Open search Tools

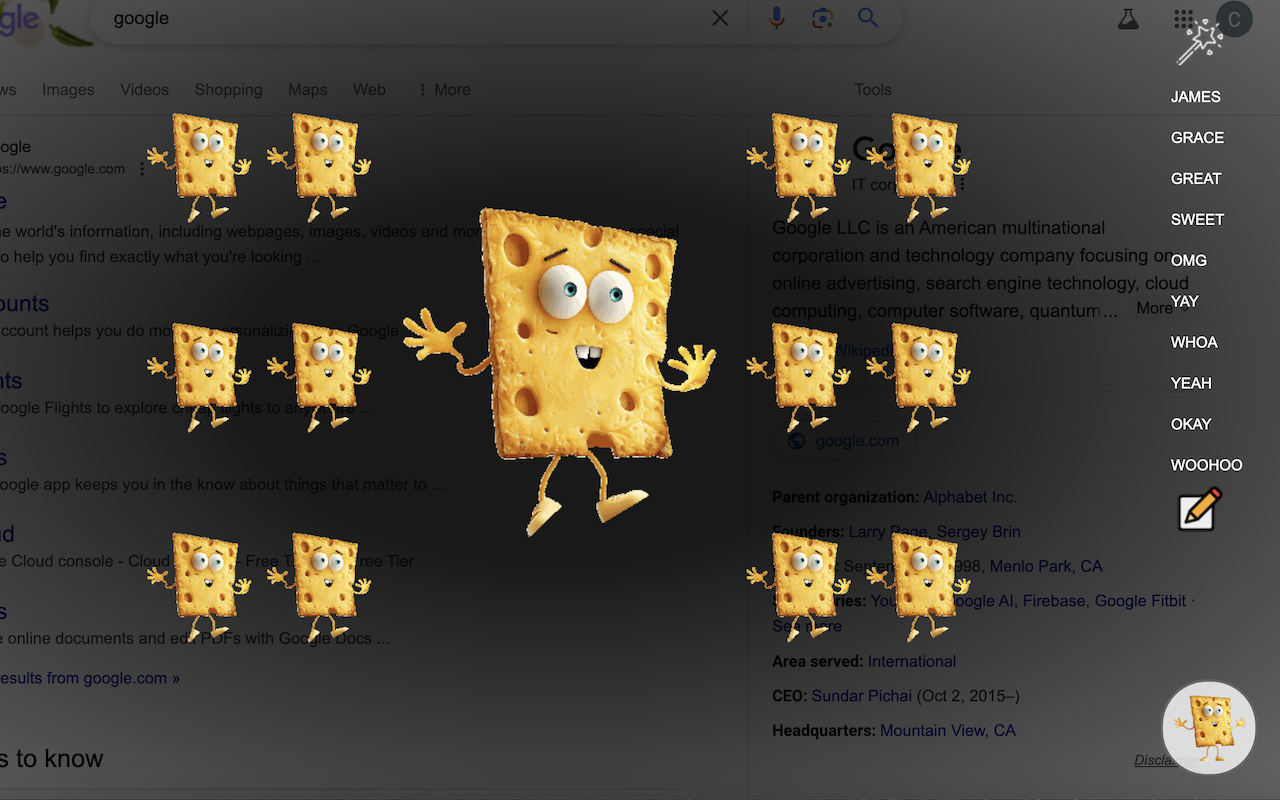point(873,90)
